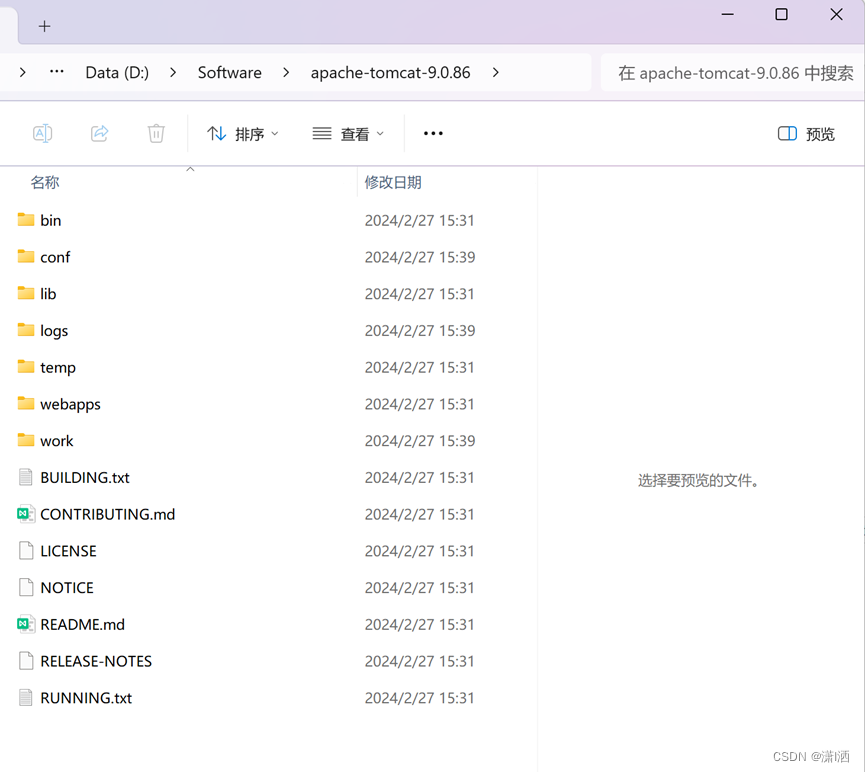Image resolution: width=865 pixels, height=772 pixels.
Task: Open the View (查看) dropdown
Action: 348,134
